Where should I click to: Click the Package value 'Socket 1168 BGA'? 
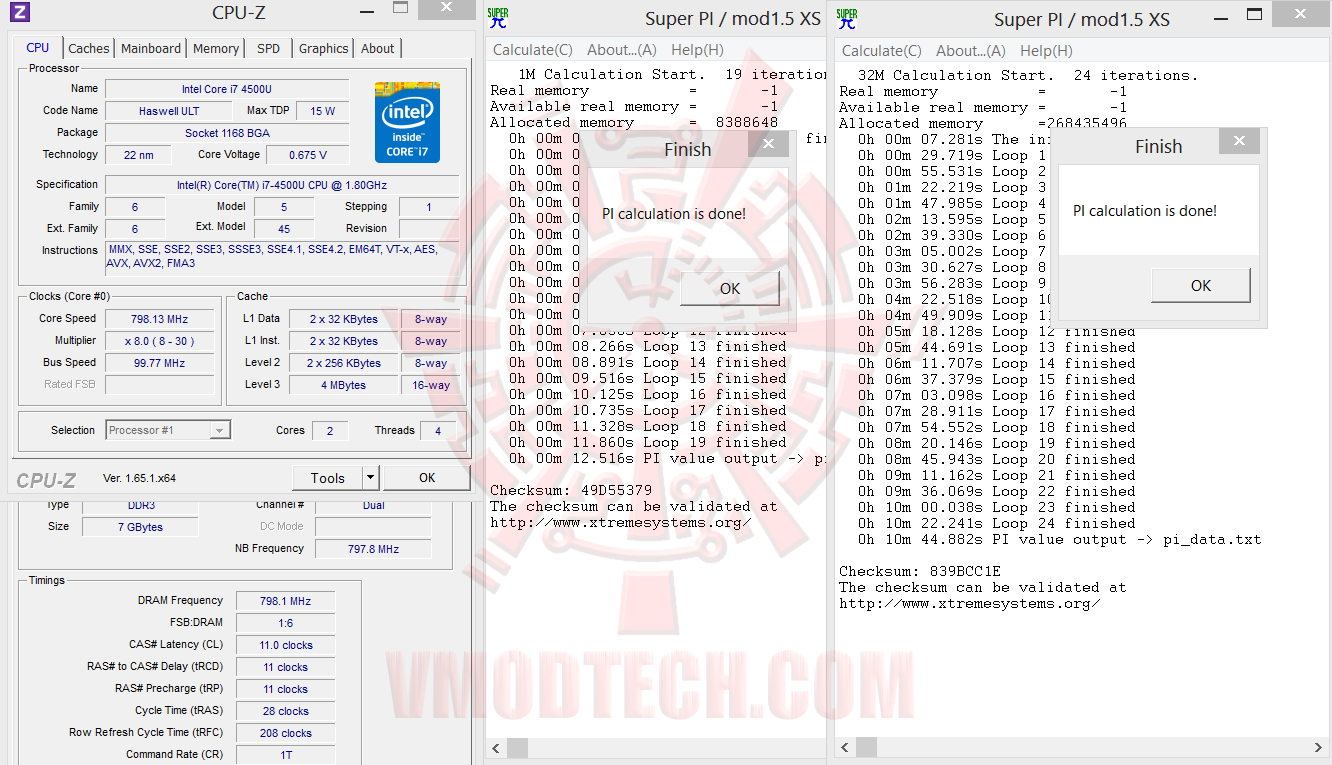coord(227,133)
